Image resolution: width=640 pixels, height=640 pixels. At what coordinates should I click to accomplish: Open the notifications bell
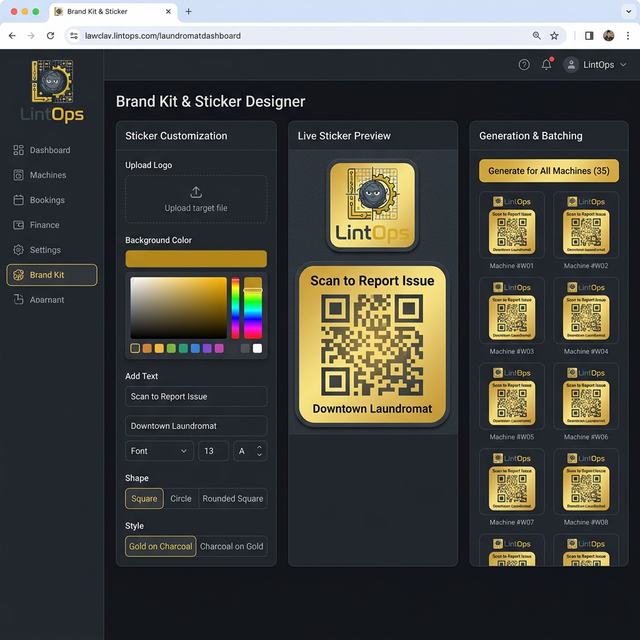(547, 64)
